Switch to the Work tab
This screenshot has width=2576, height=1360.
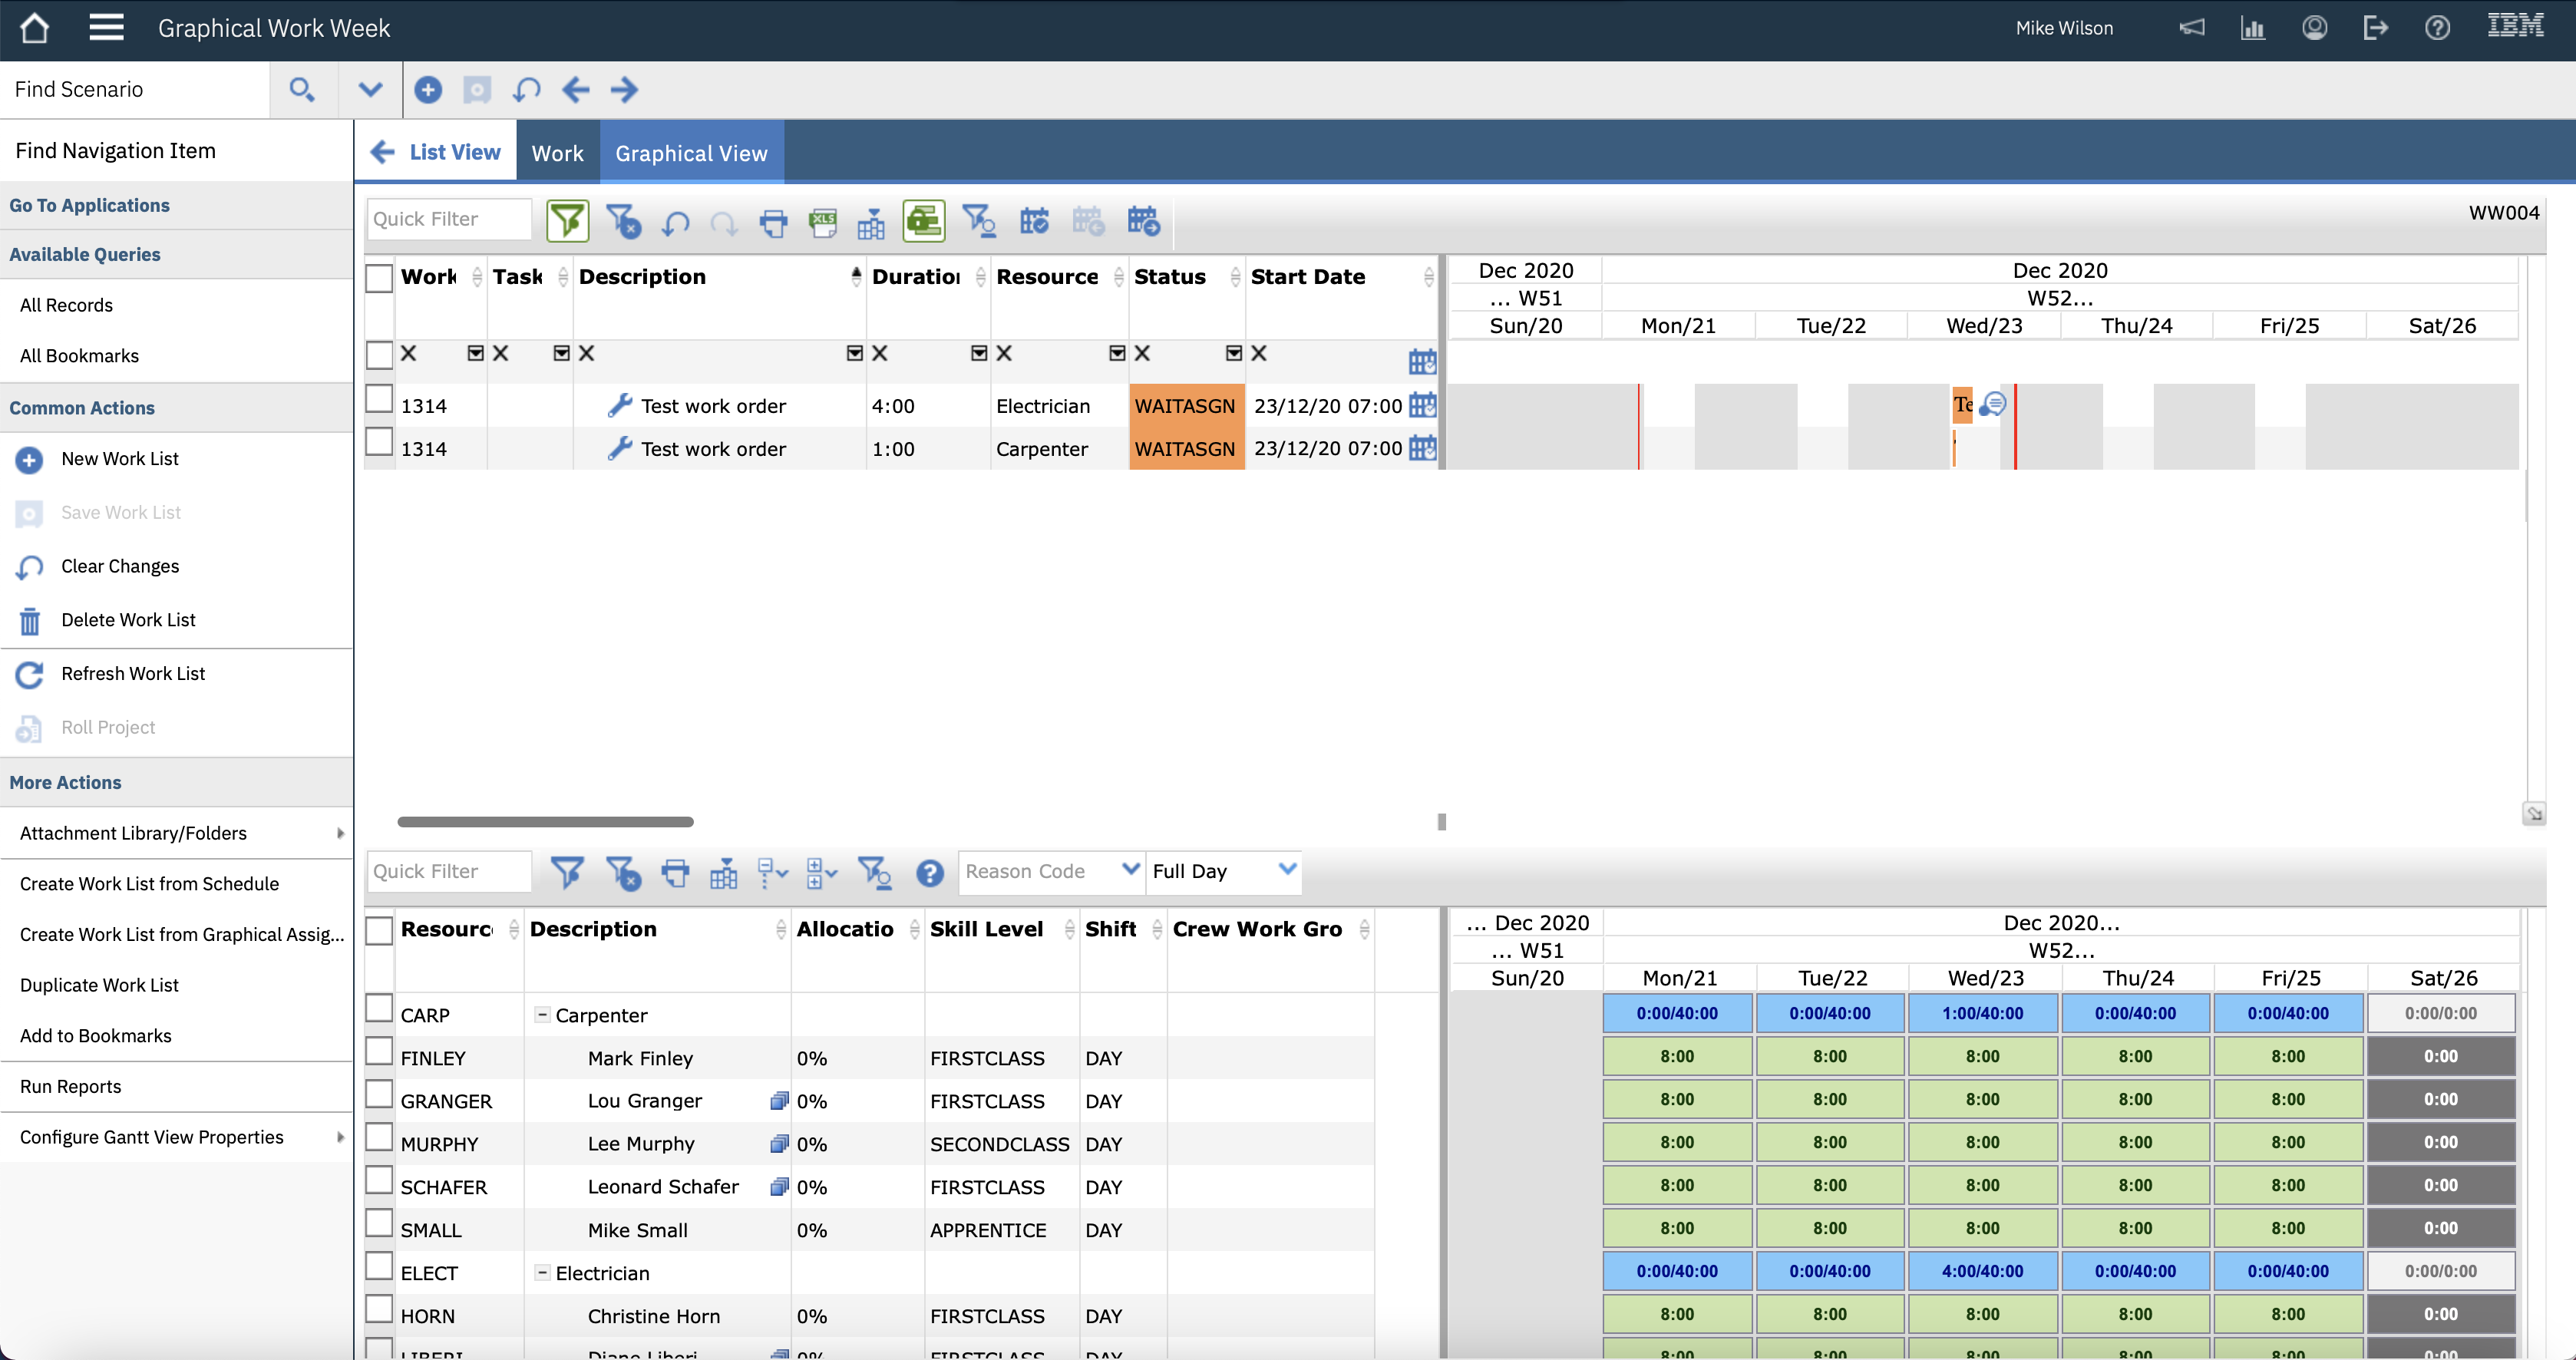point(557,153)
